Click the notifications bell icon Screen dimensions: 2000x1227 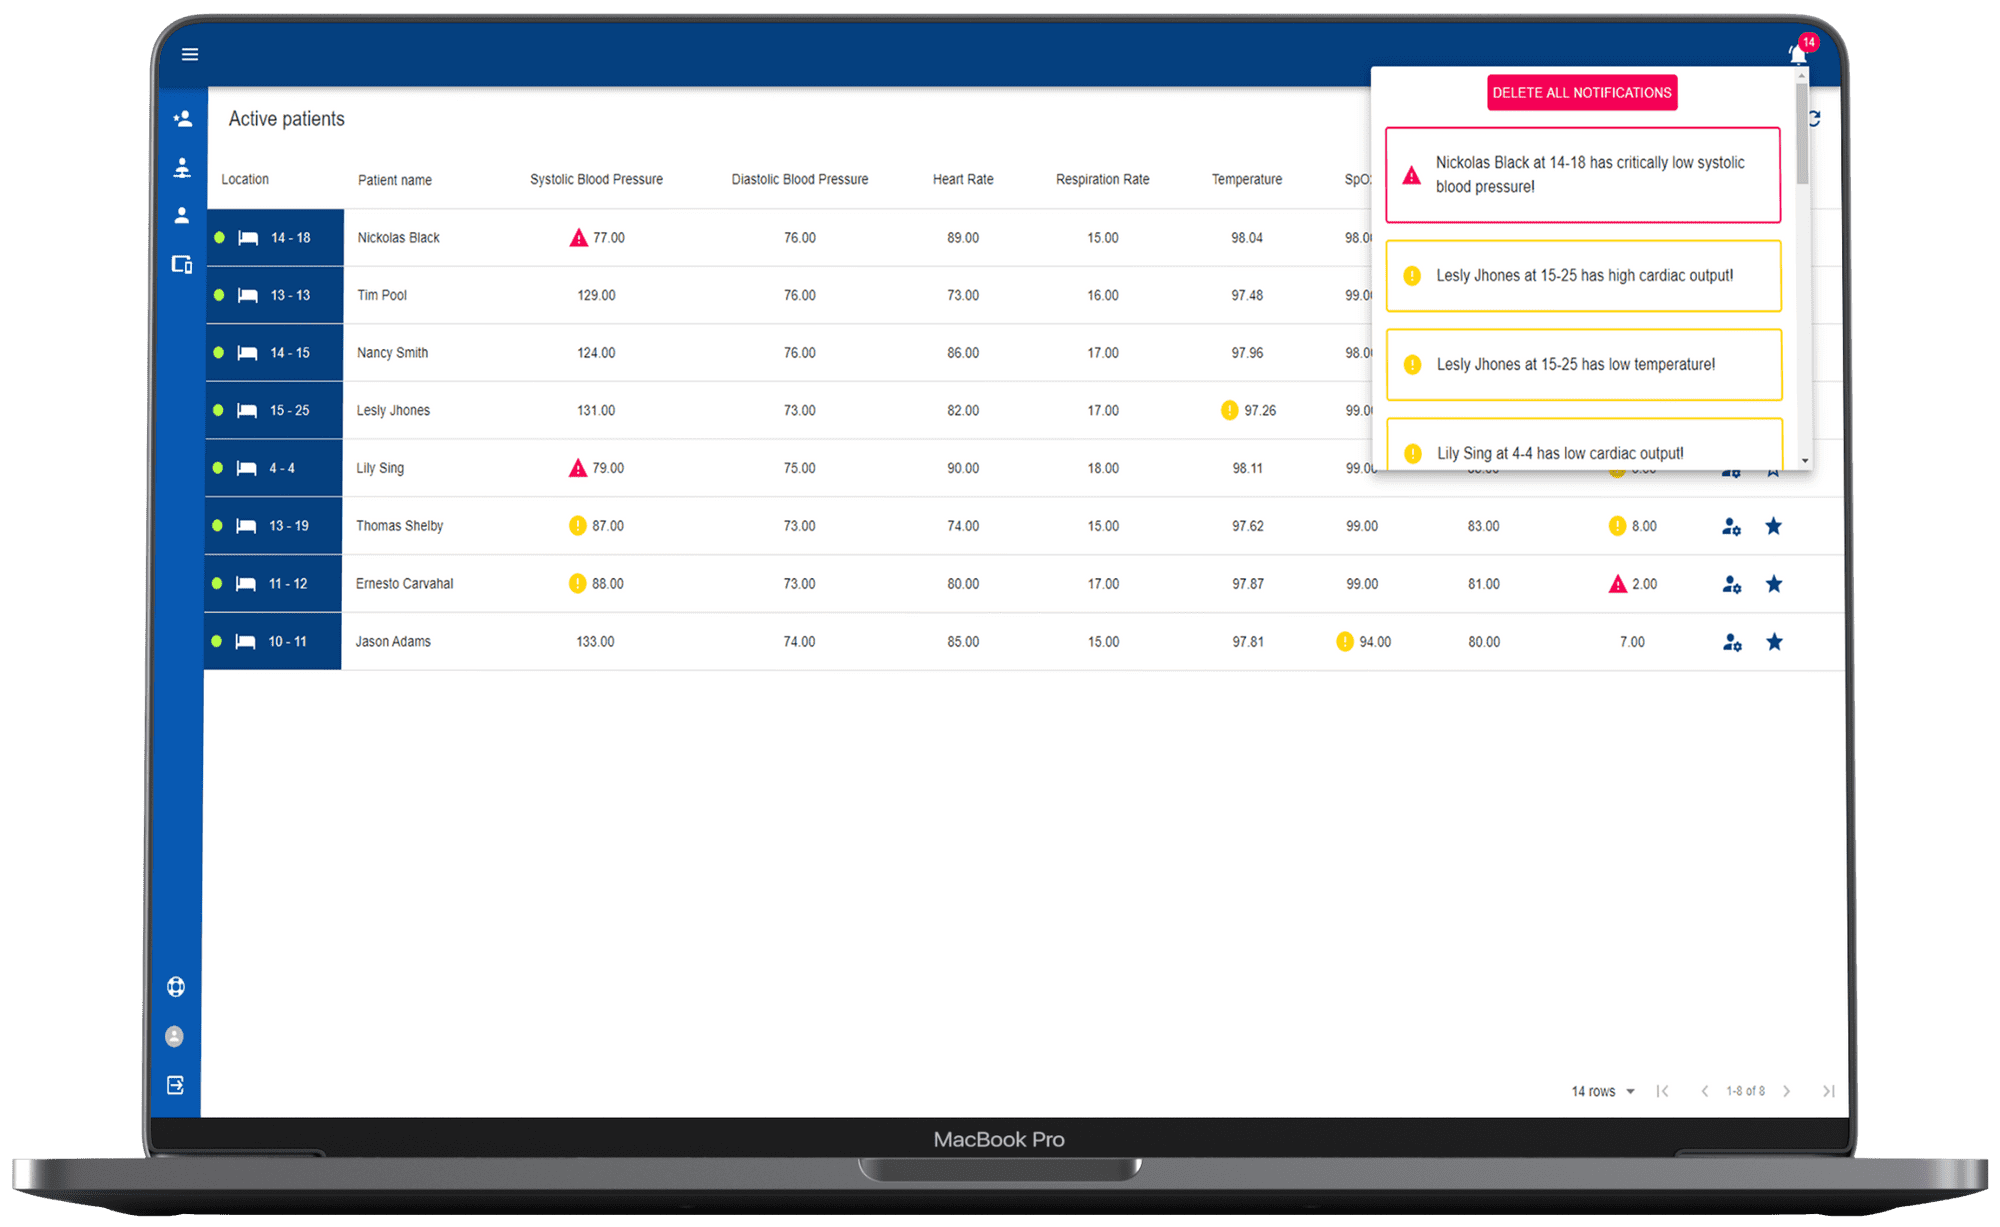tap(1798, 54)
